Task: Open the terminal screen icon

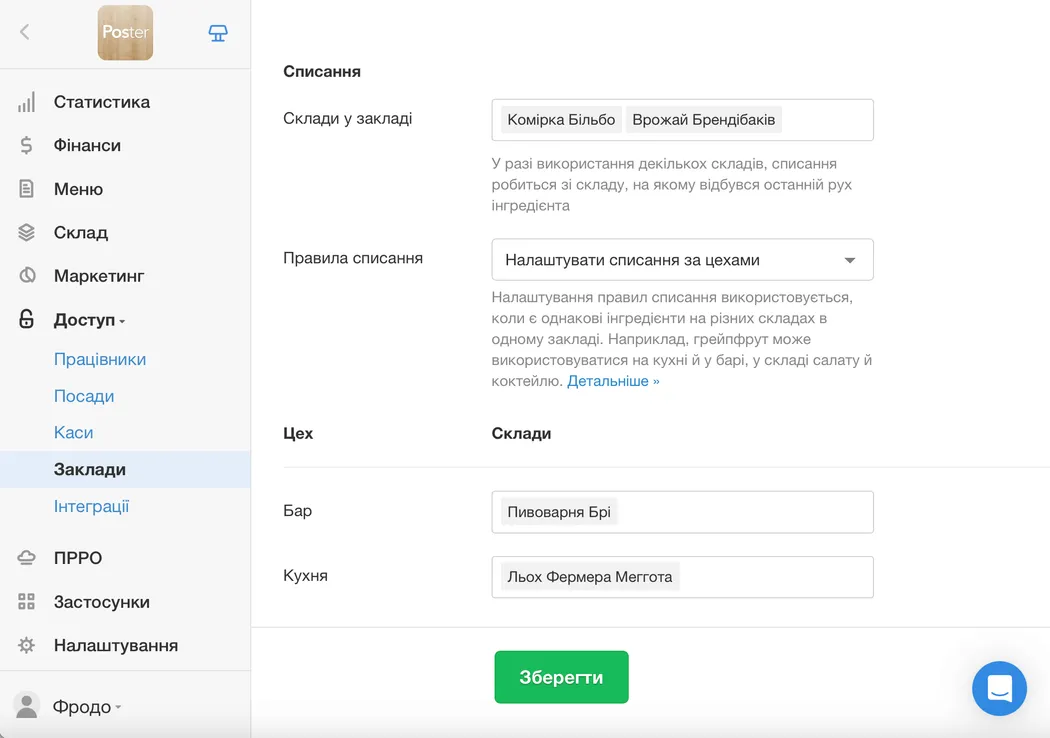Action: tap(217, 32)
